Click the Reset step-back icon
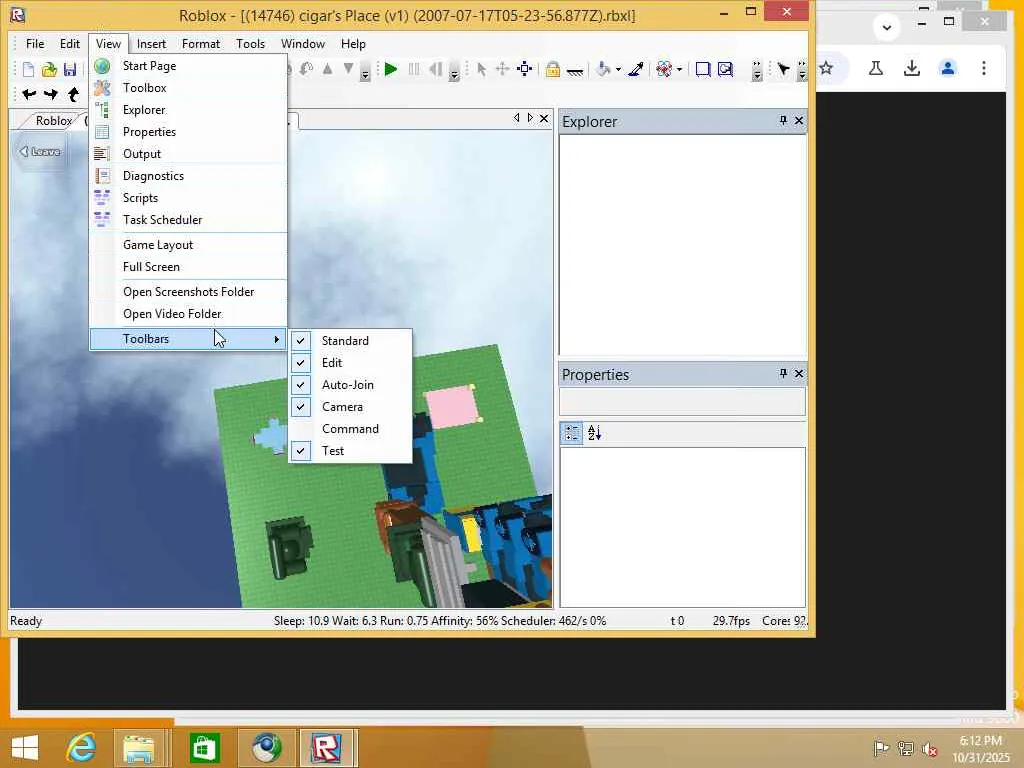The width and height of the screenshot is (1024, 768). tap(435, 69)
